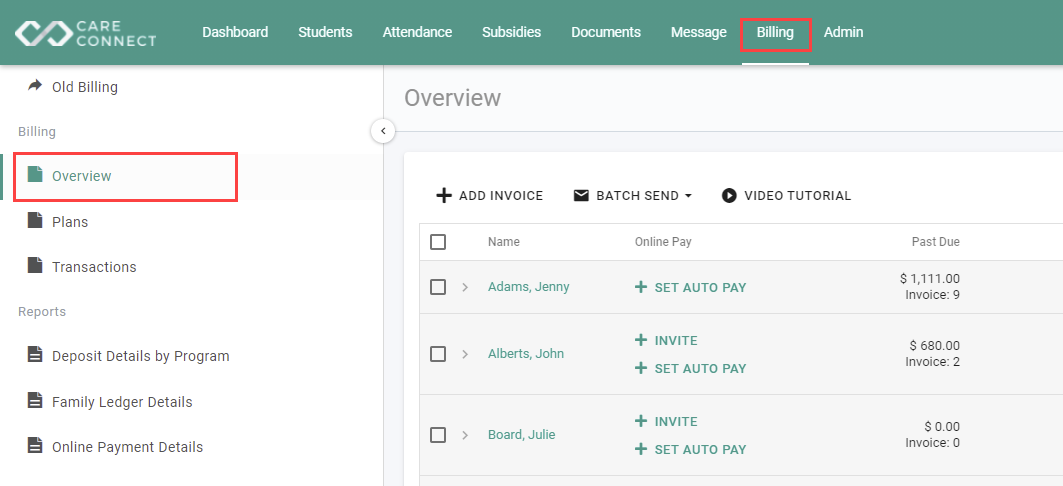Click the Add Invoice button
The image size is (1063, 486).
(x=489, y=196)
